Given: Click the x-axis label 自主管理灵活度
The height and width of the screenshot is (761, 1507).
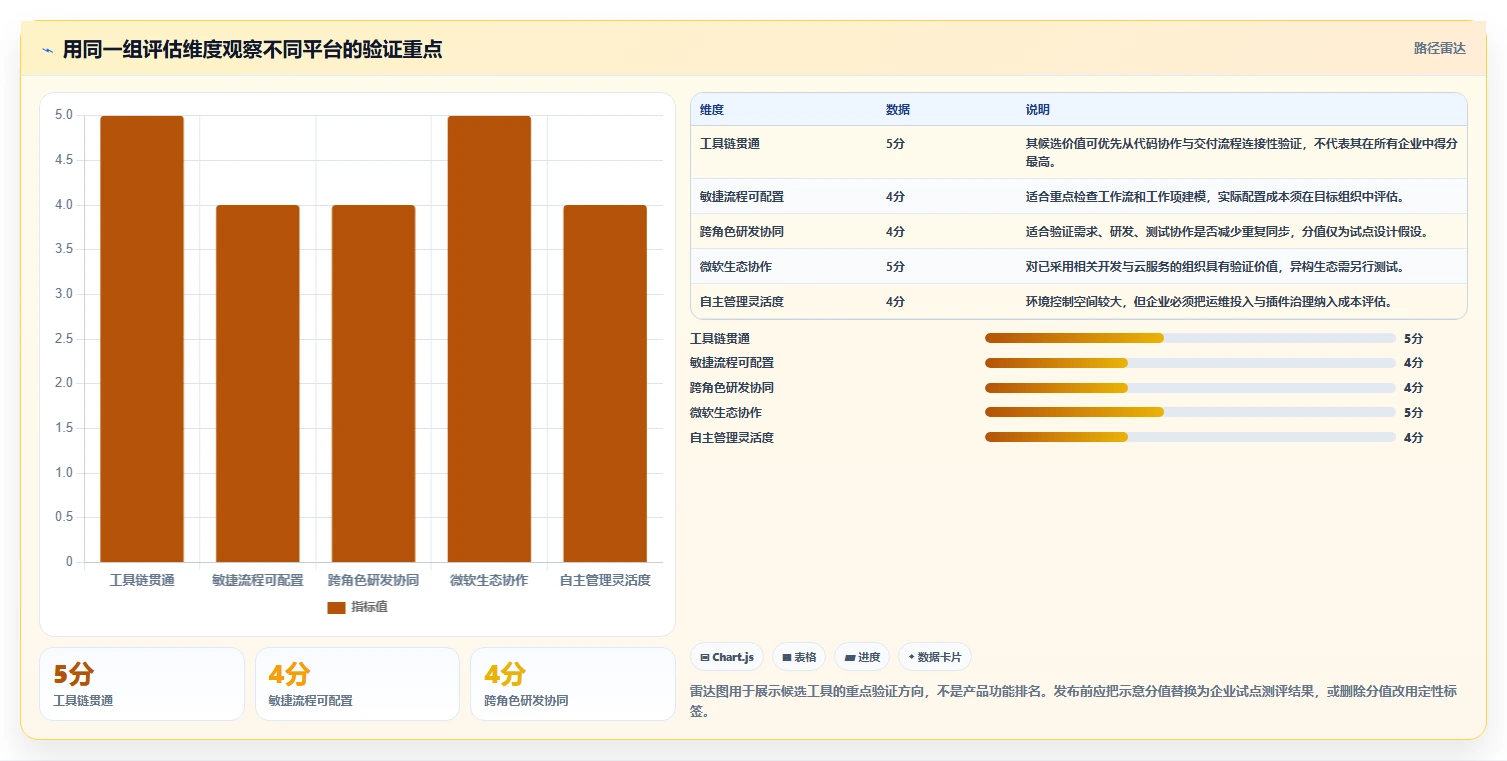Looking at the screenshot, I should click(x=605, y=580).
